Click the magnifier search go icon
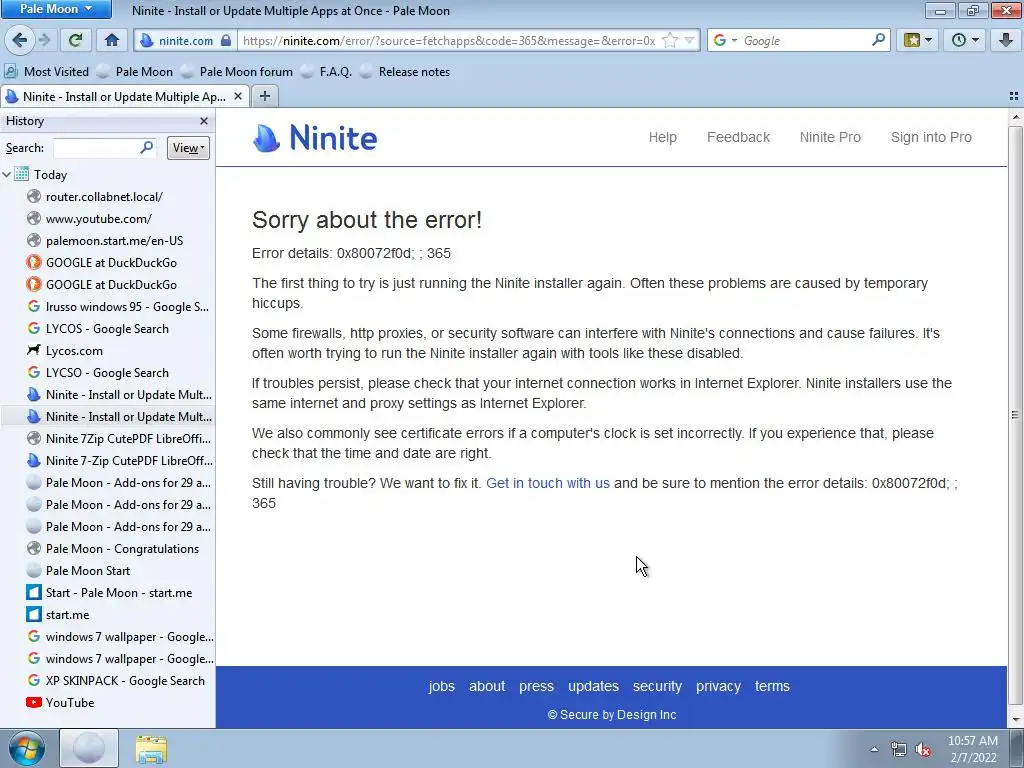This screenshot has height=768, width=1024. point(878,40)
